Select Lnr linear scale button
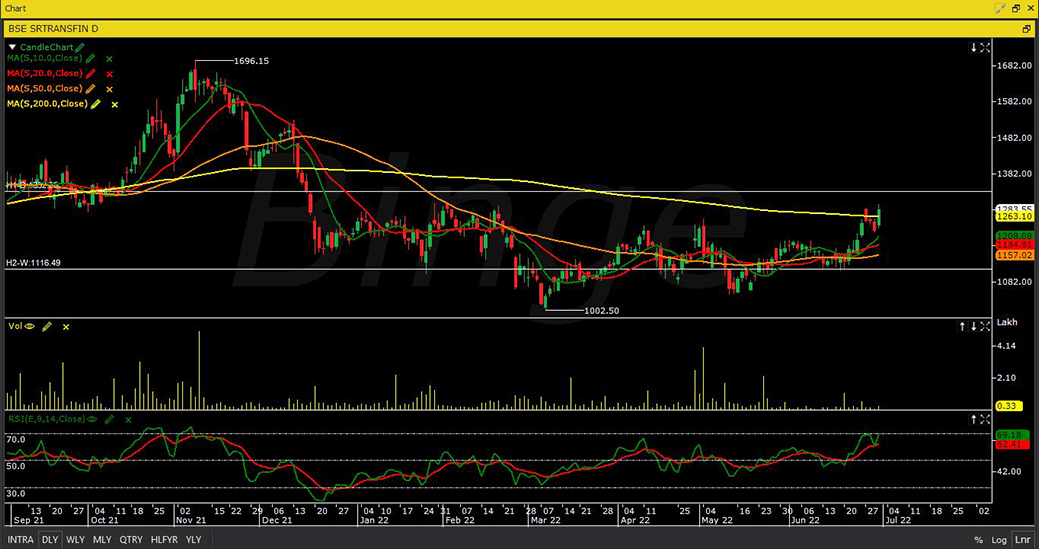This screenshot has width=1039, height=549. pos(1022,540)
